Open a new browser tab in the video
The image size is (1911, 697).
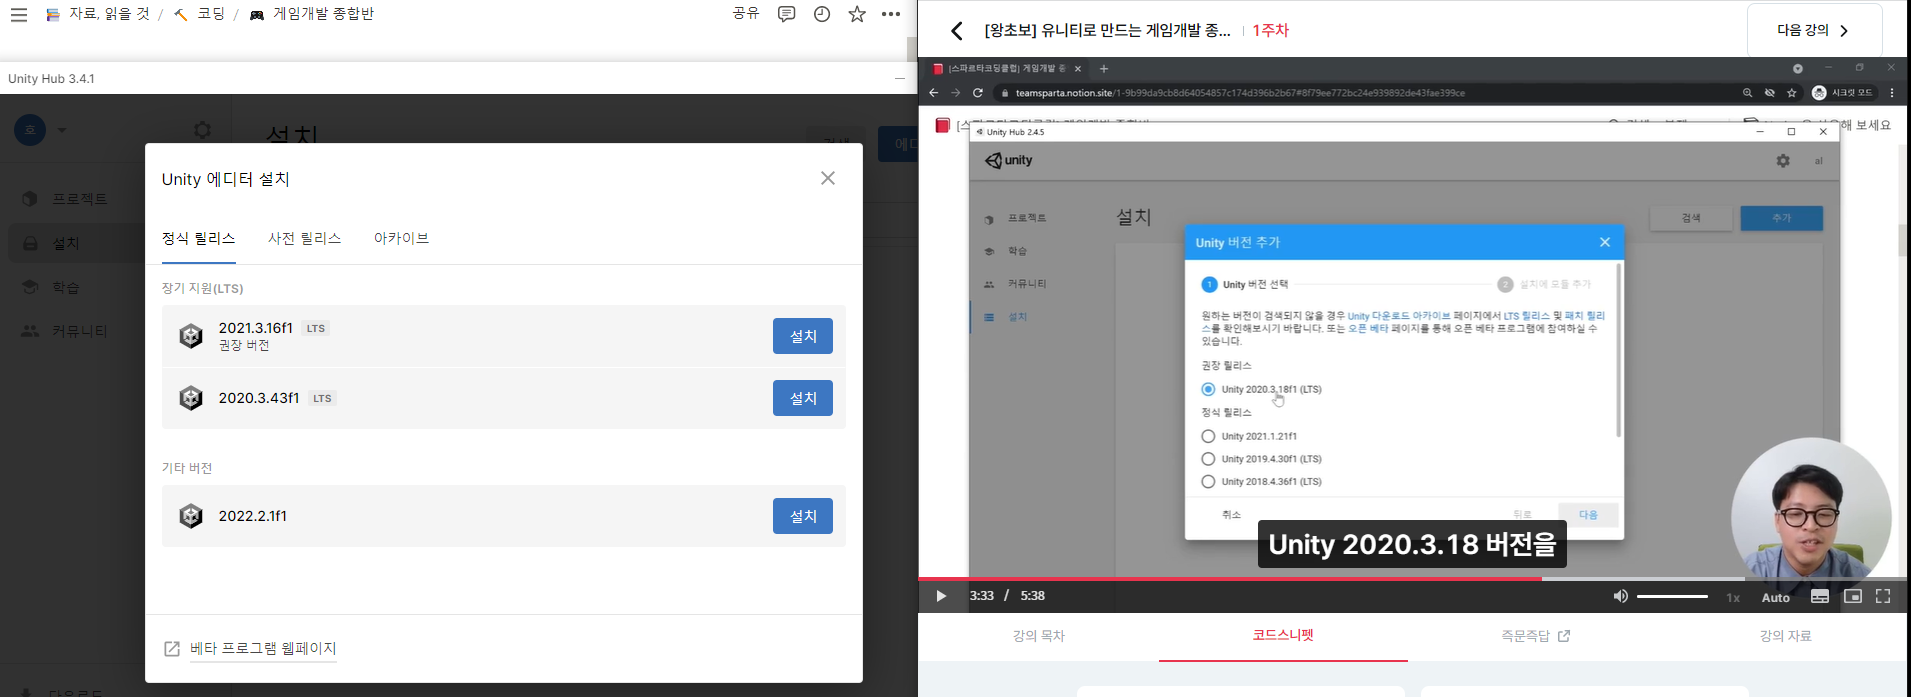pyautogui.click(x=1104, y=69)
